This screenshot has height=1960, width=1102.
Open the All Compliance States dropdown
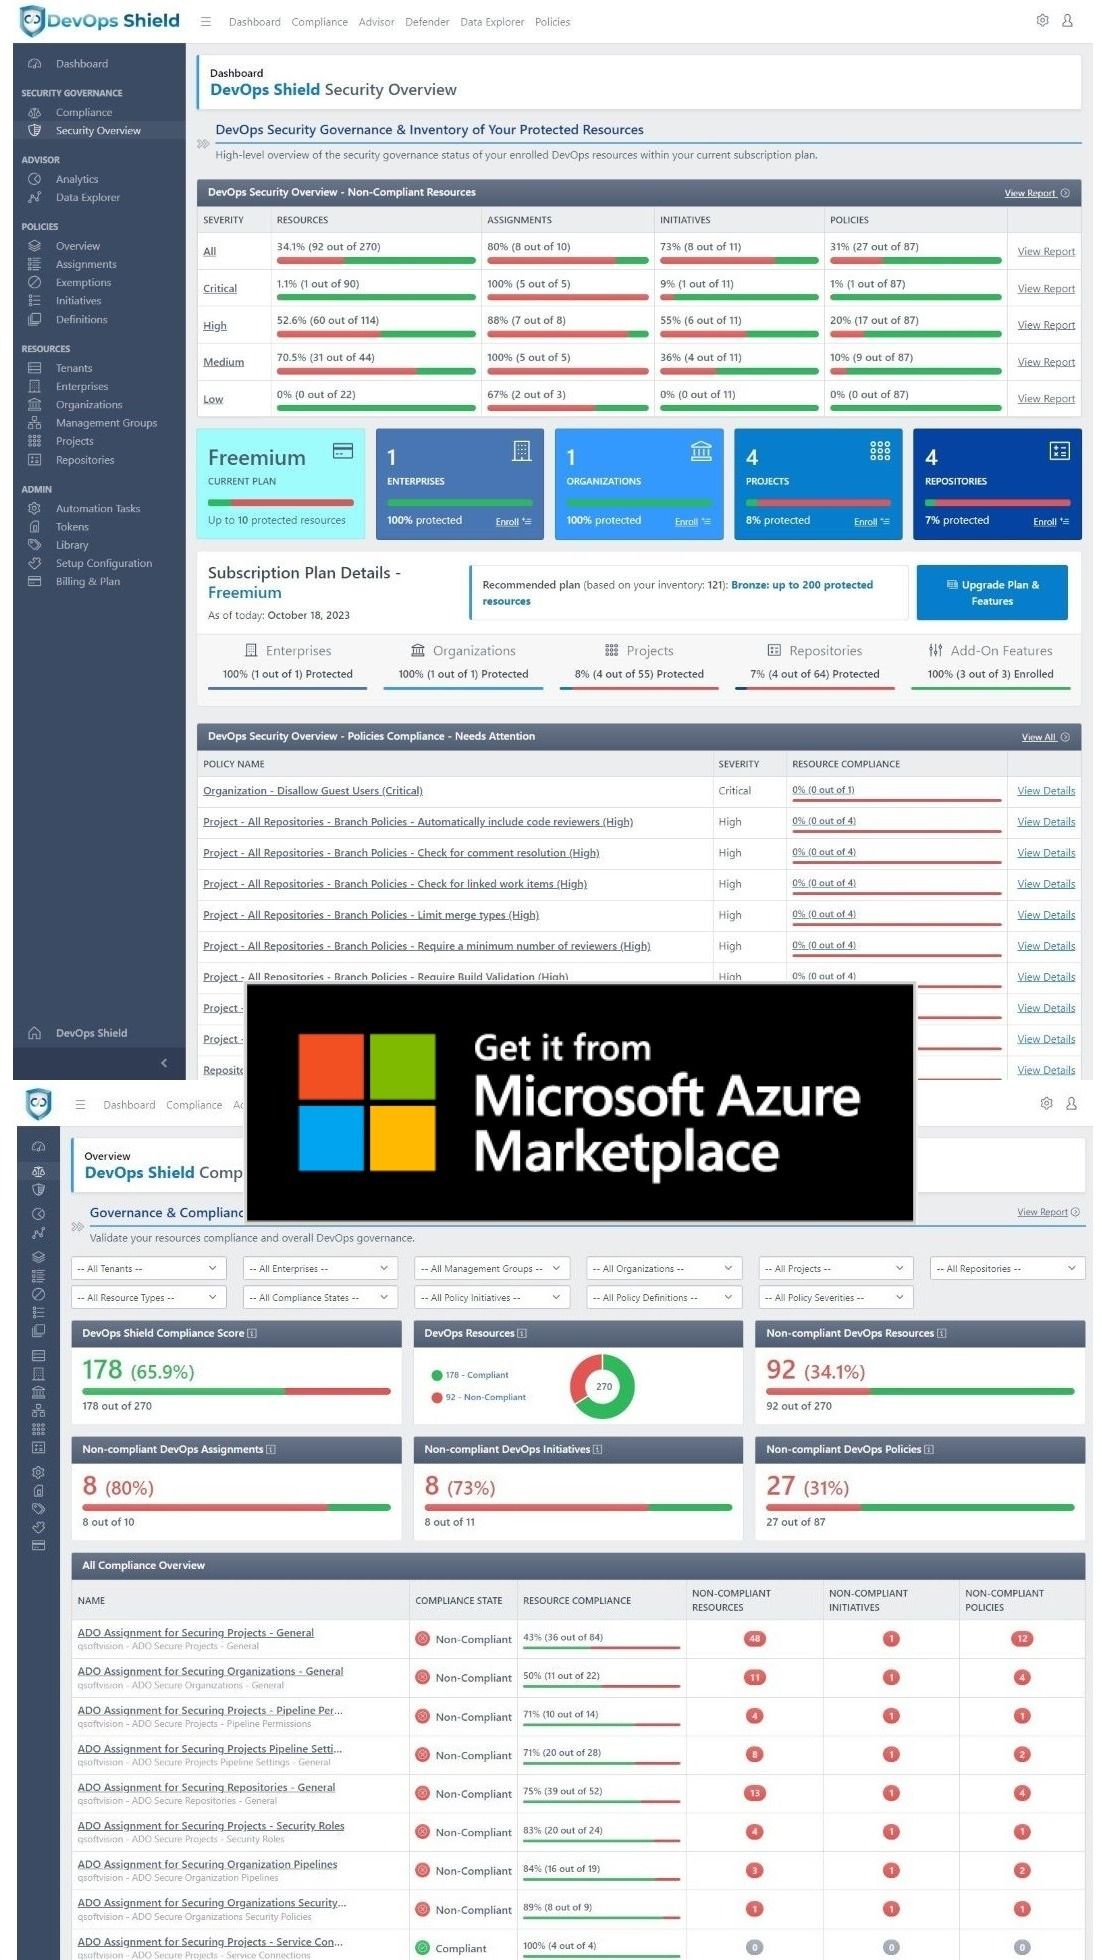[x=318, y=1297]
